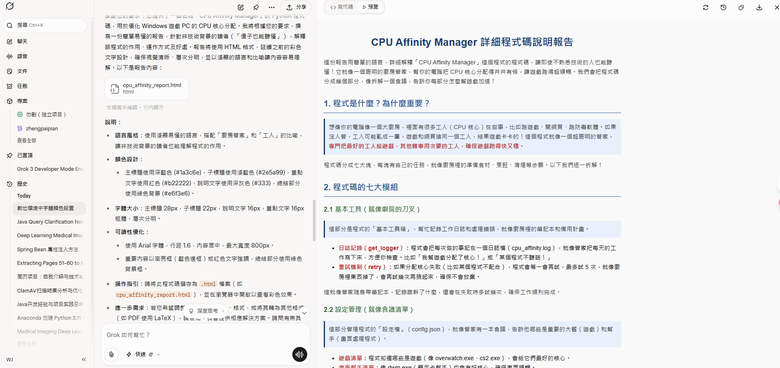Download the report via download icon
This screenshot has width=780, height=368.
[x=759, y=7]
